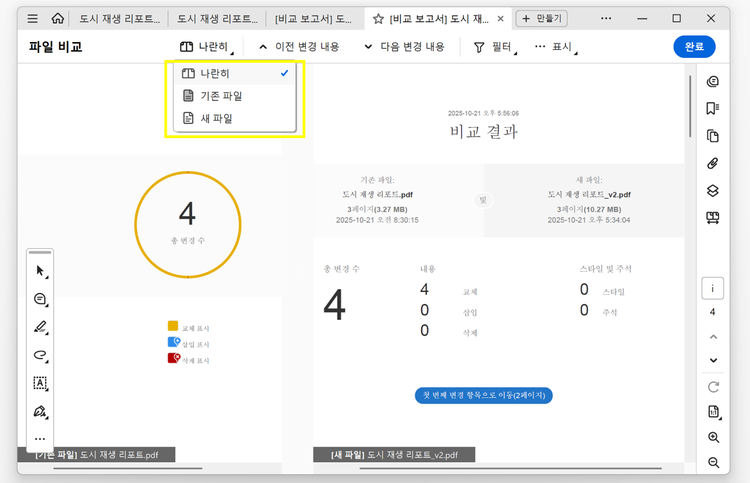
Task: Jump to 다음 변경 내용
Action: [x=405, y=46]
